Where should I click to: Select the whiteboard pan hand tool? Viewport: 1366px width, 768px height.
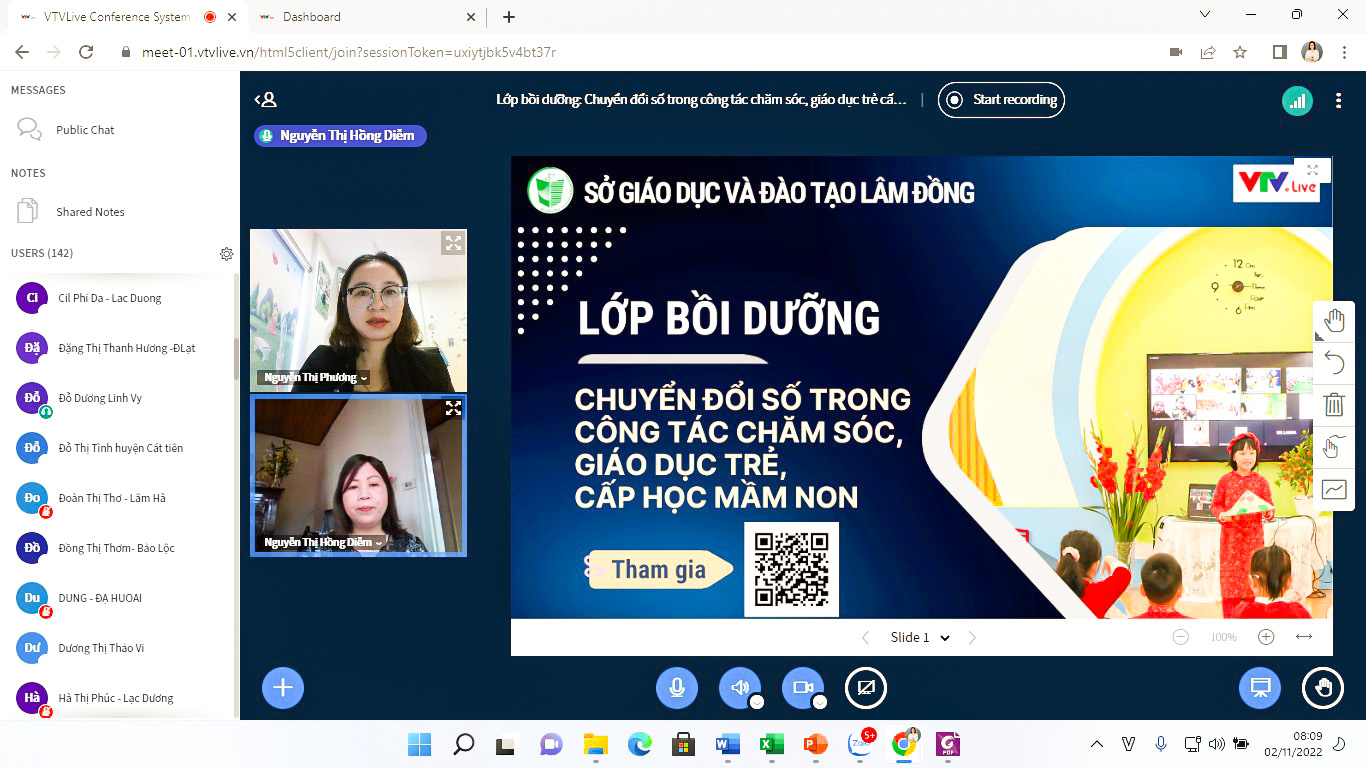coord(1334,321)
